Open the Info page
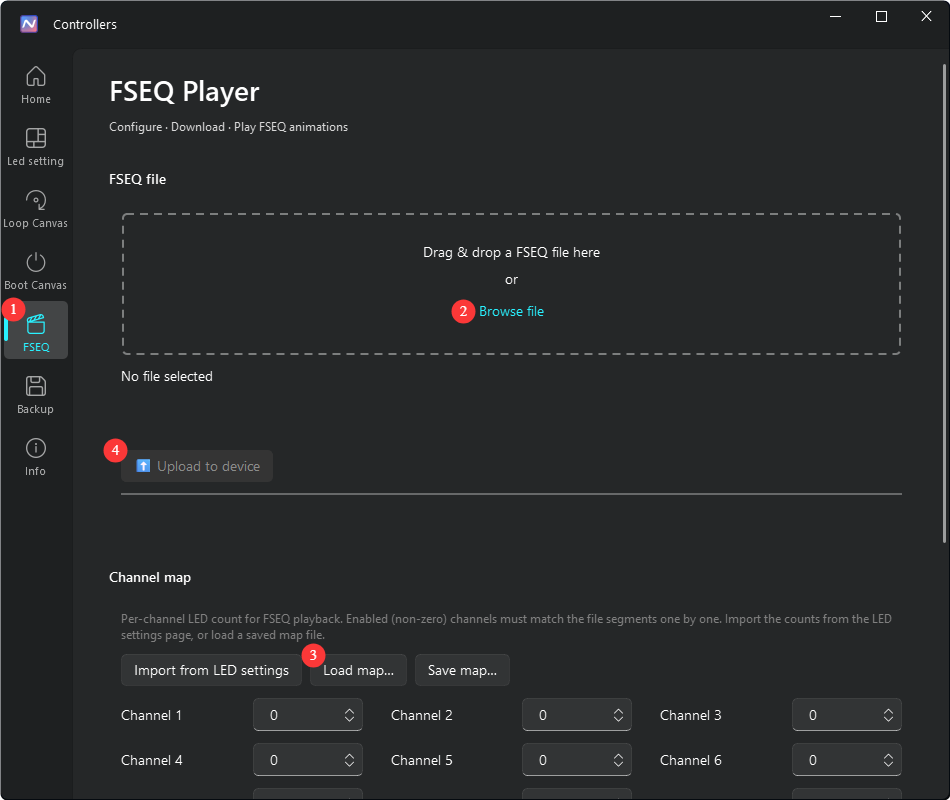 click(x=36, y=457)
